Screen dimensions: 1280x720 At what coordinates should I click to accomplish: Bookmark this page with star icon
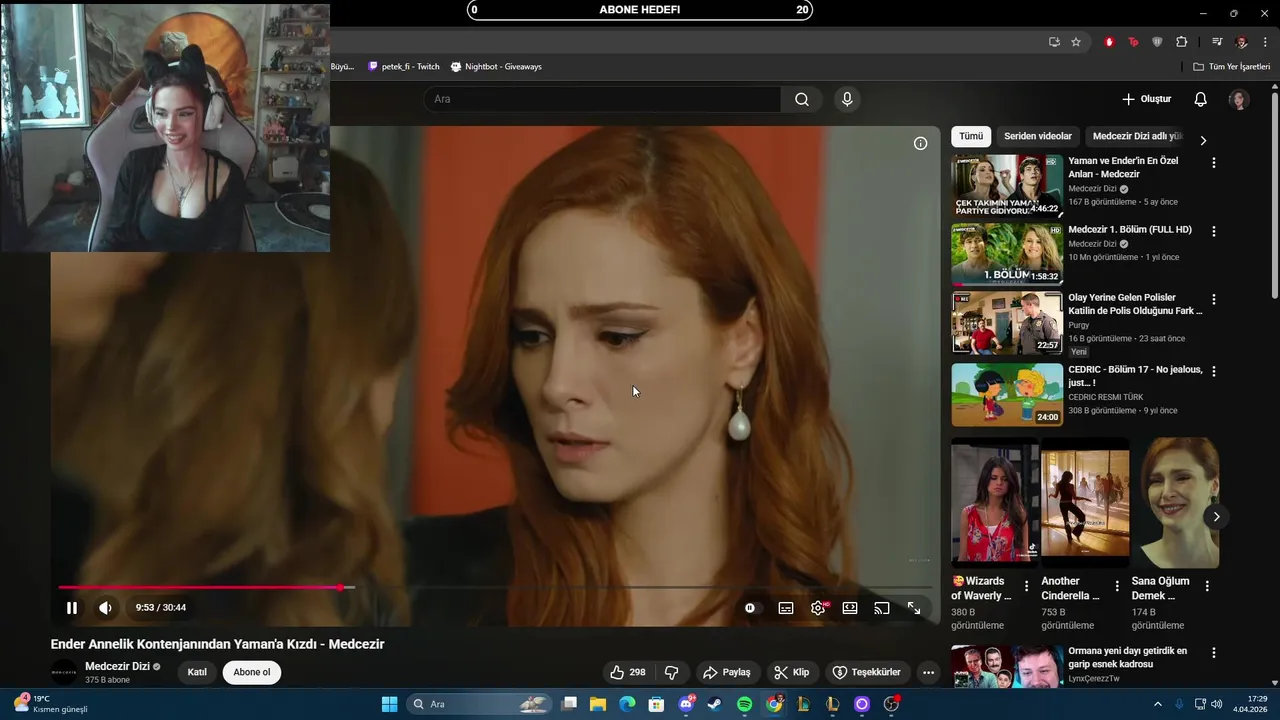point(1076,42)
